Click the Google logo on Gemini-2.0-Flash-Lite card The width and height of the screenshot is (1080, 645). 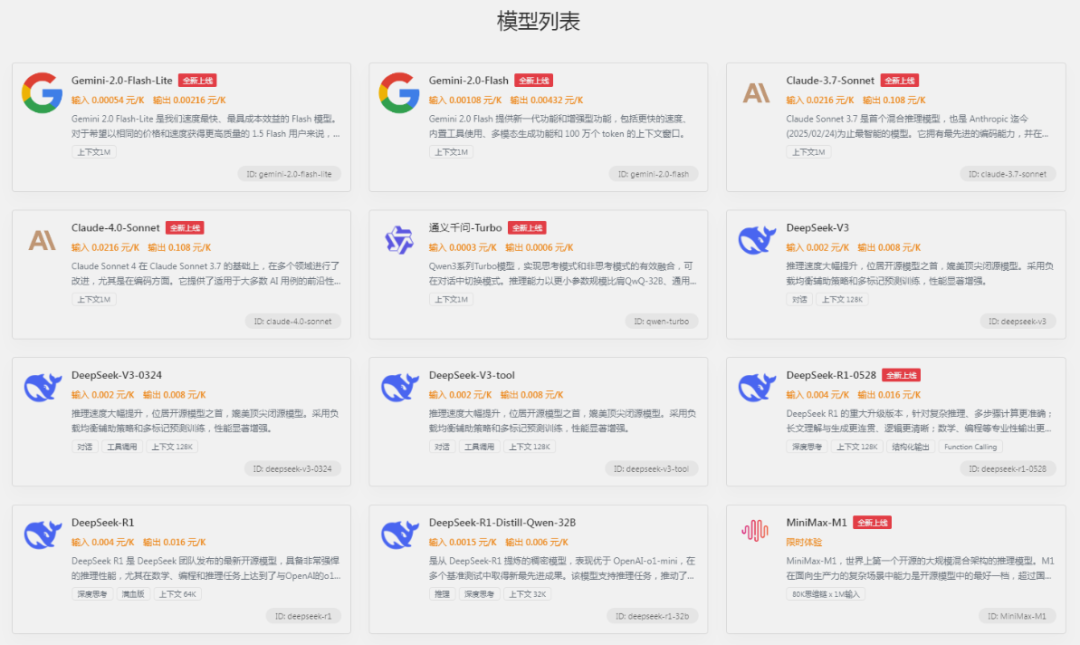point(42,92)
